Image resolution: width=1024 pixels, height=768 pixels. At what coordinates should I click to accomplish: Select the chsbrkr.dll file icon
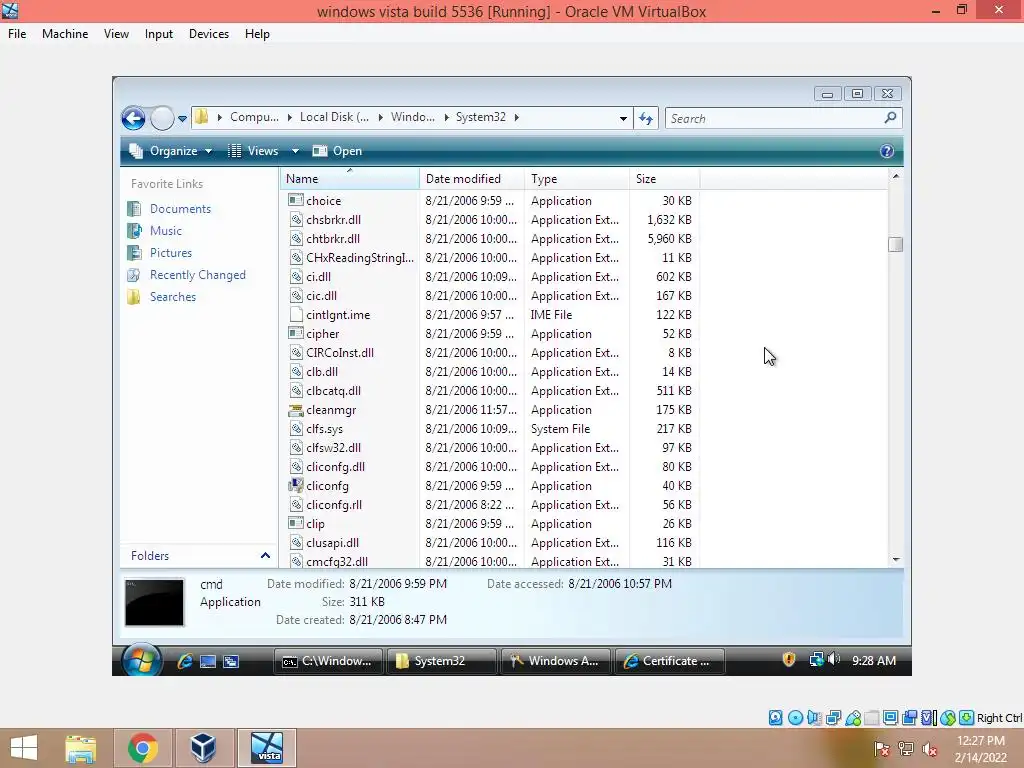(296, 219)
